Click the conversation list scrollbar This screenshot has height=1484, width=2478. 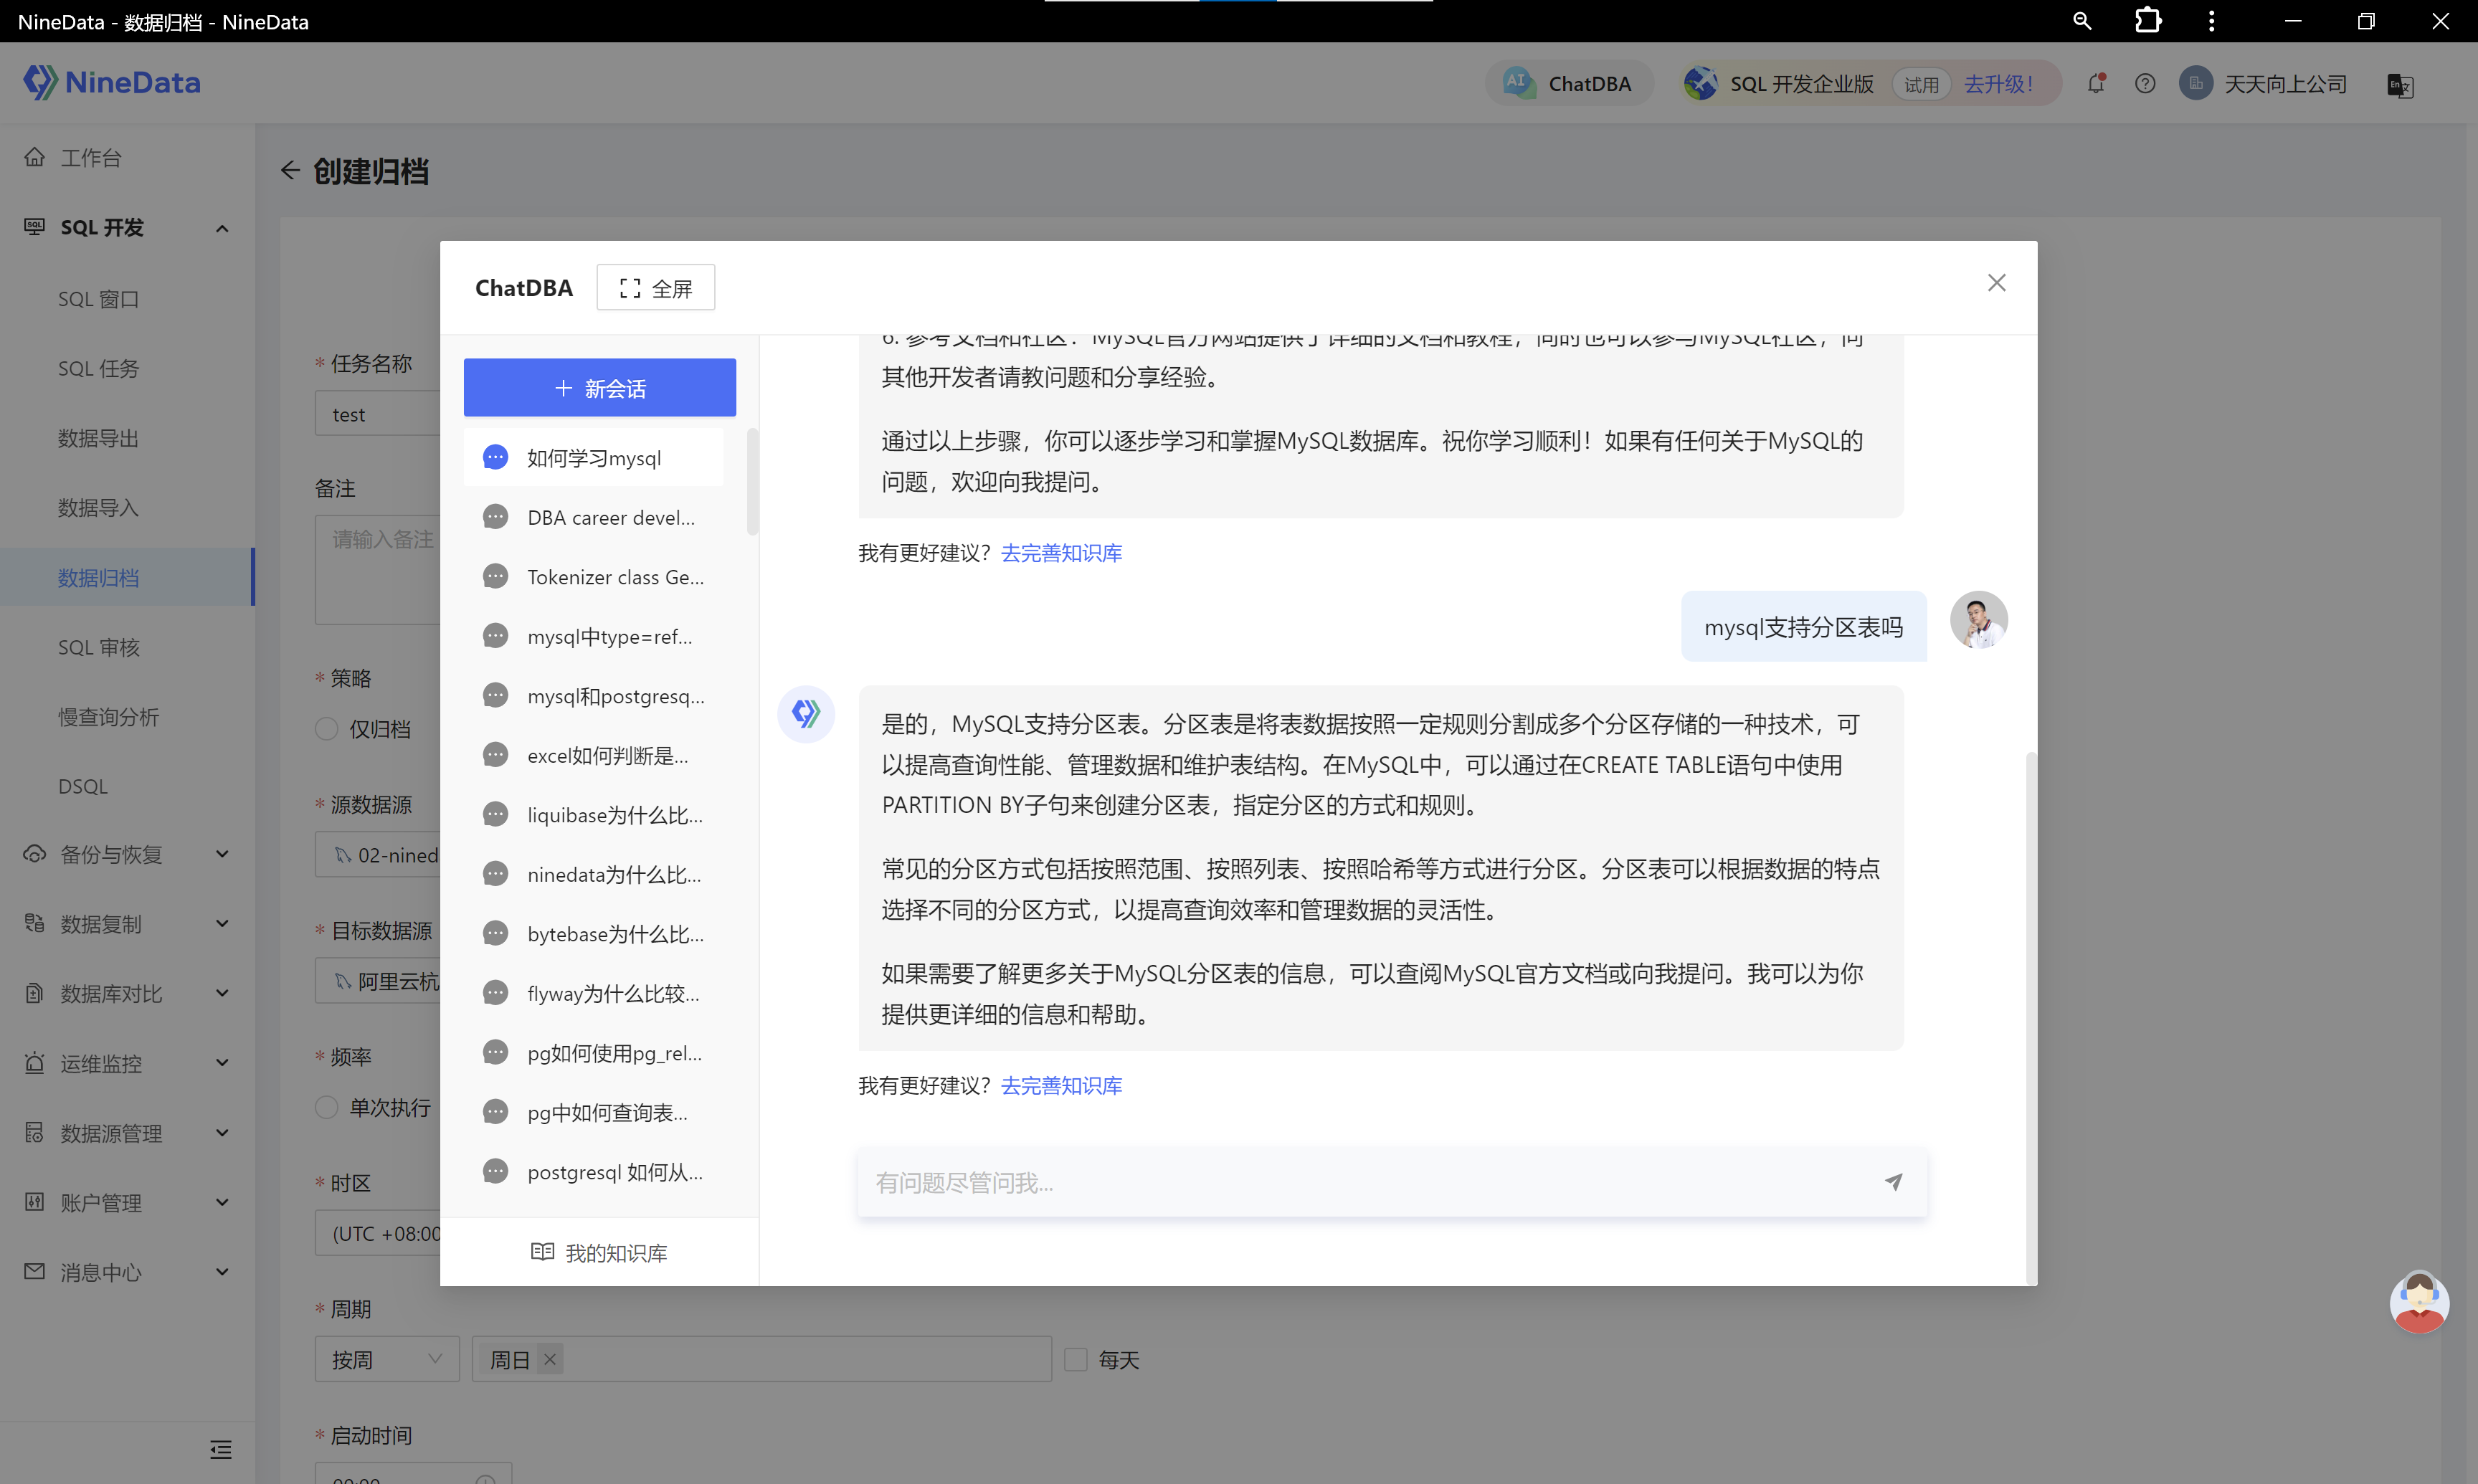coord(752,482)
